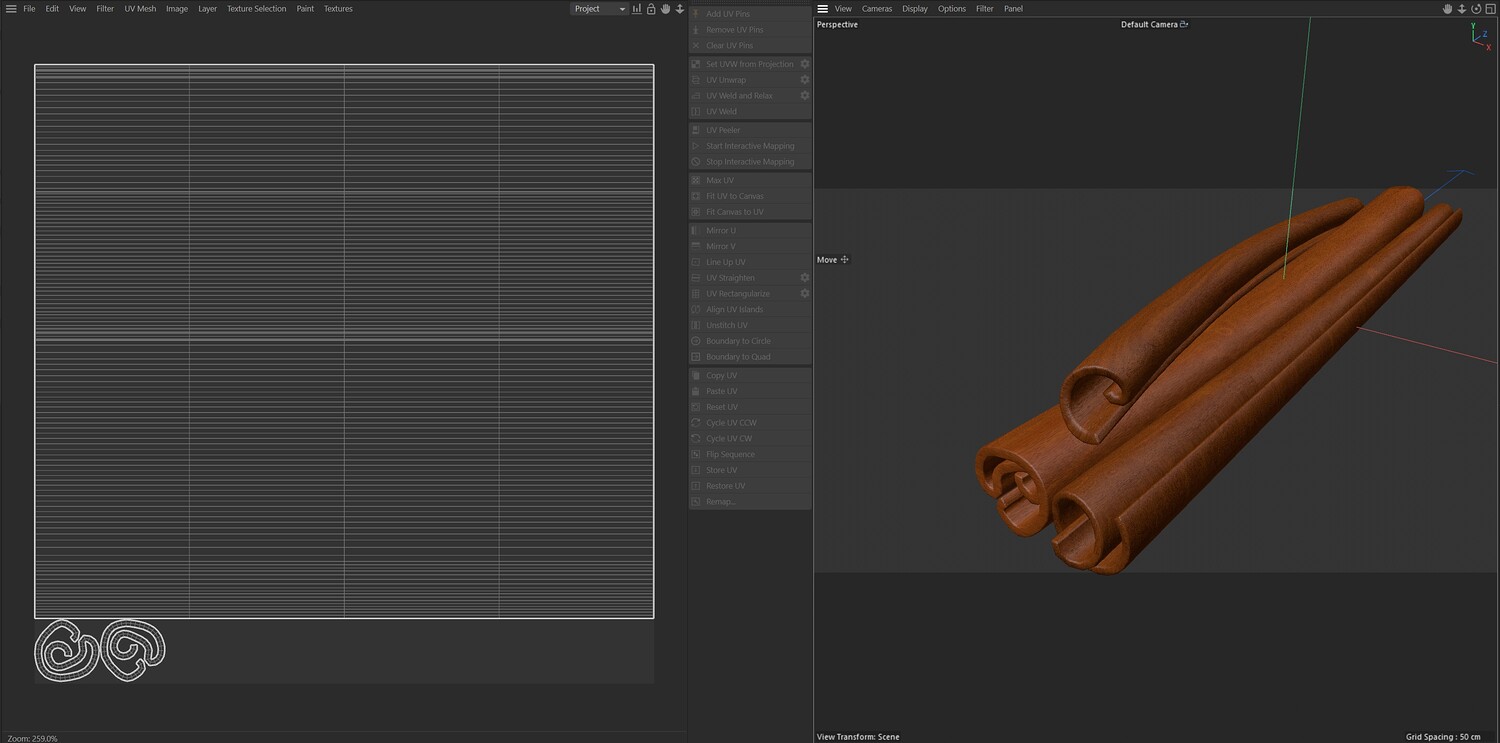The width and height of the screenshot is (1500, 743).
Task: Click the Copy UV command
Action: coord(750,376)
